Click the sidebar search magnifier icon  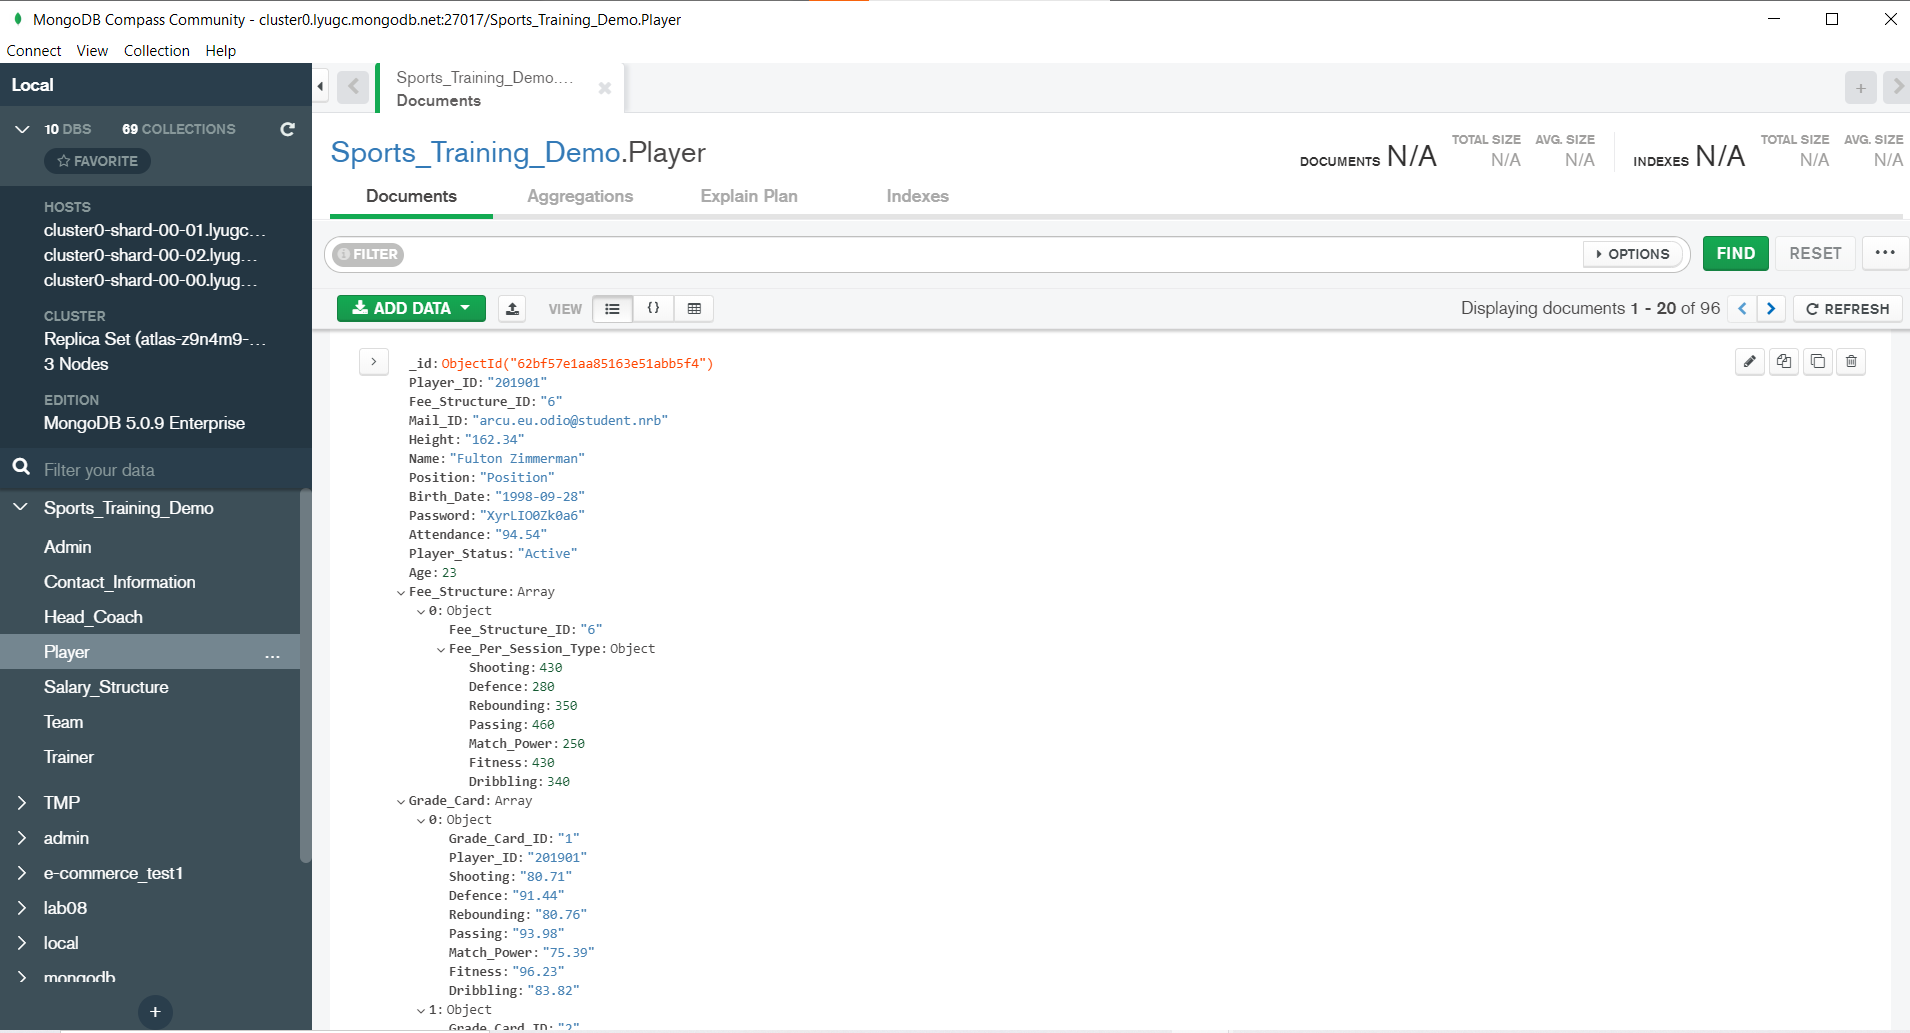pyautogui.click(x=21, y=467)
